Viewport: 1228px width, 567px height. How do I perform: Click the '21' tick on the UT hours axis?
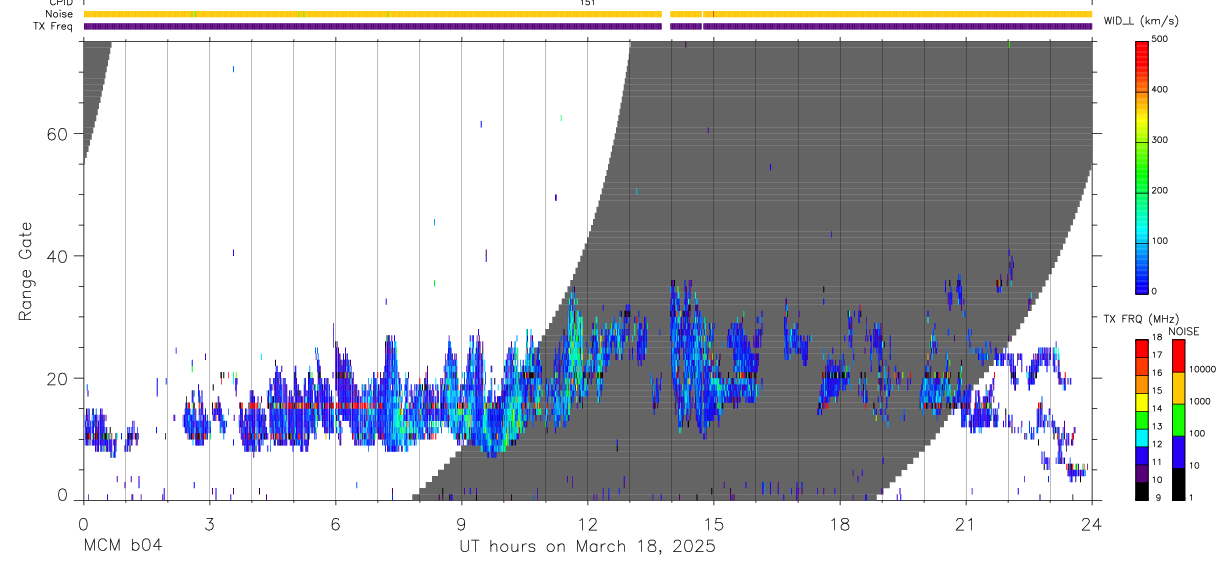(966, 523)
